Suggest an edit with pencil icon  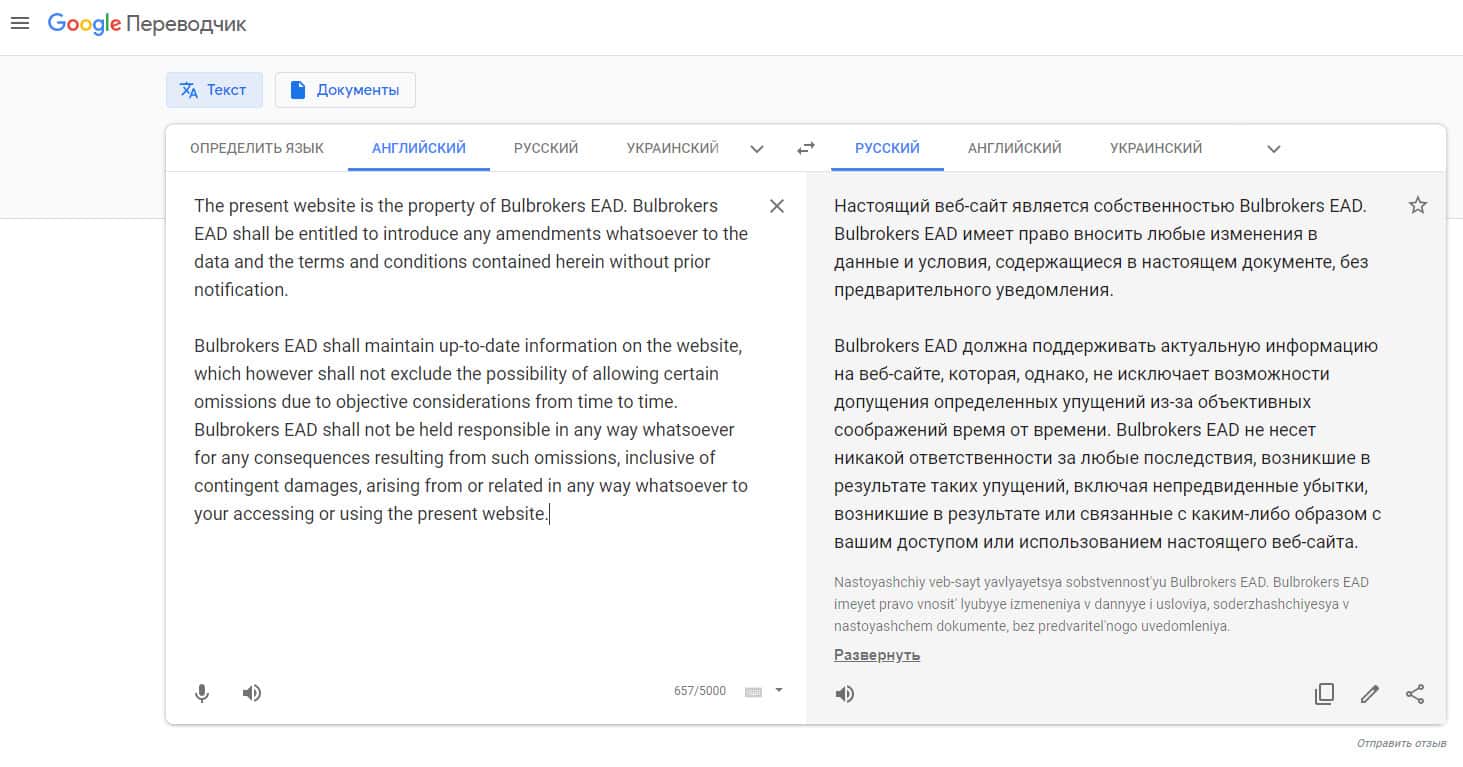pyautogui.click(x=1370, y=694)
